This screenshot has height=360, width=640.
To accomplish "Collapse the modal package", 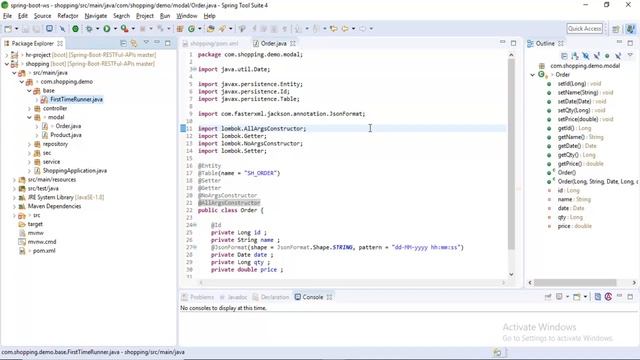I will click(x=29, y=117).
